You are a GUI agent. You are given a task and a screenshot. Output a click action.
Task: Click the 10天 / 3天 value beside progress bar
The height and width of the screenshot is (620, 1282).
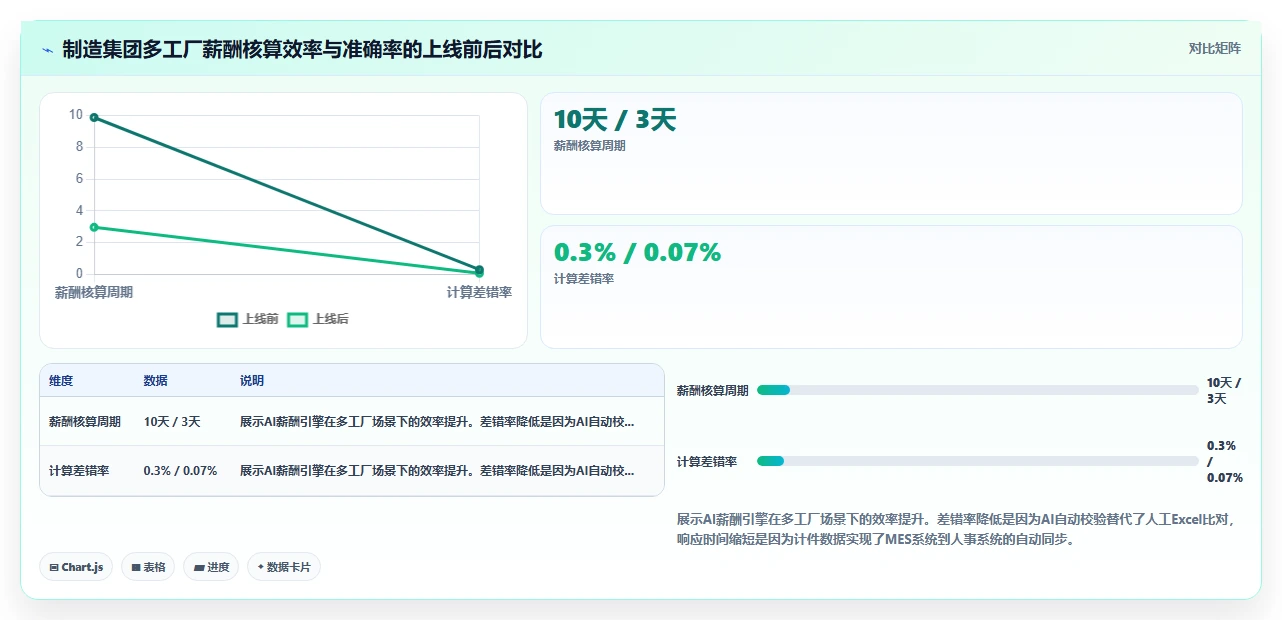tap(1223, 391)
